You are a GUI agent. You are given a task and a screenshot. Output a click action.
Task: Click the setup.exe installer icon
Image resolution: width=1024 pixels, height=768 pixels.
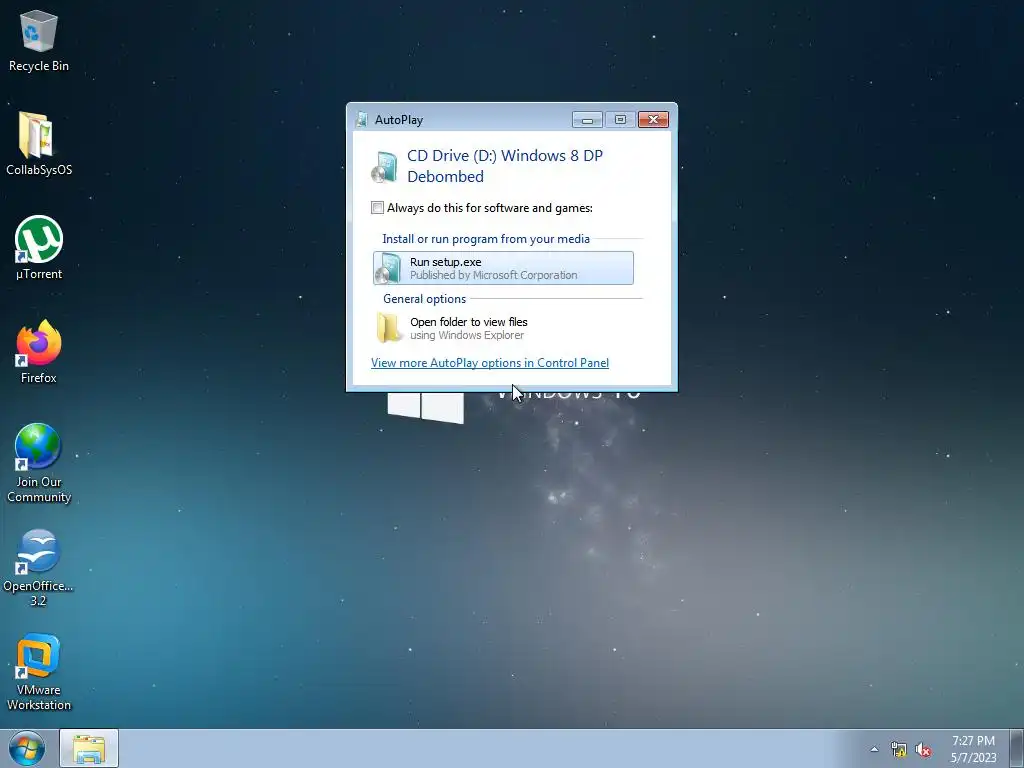pyautogui.click(x=388, y=268)
